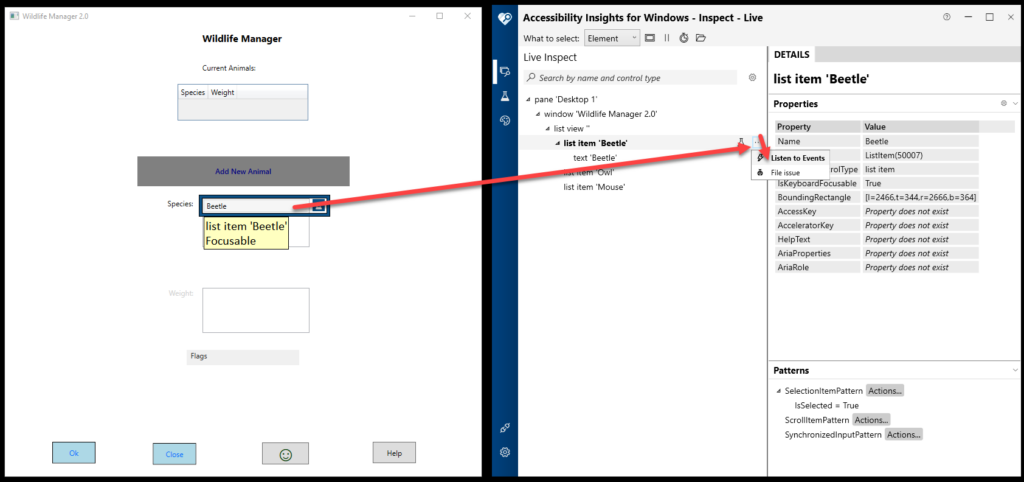
Task: Click the Add New Animal bar
Action: coord(243,171)
